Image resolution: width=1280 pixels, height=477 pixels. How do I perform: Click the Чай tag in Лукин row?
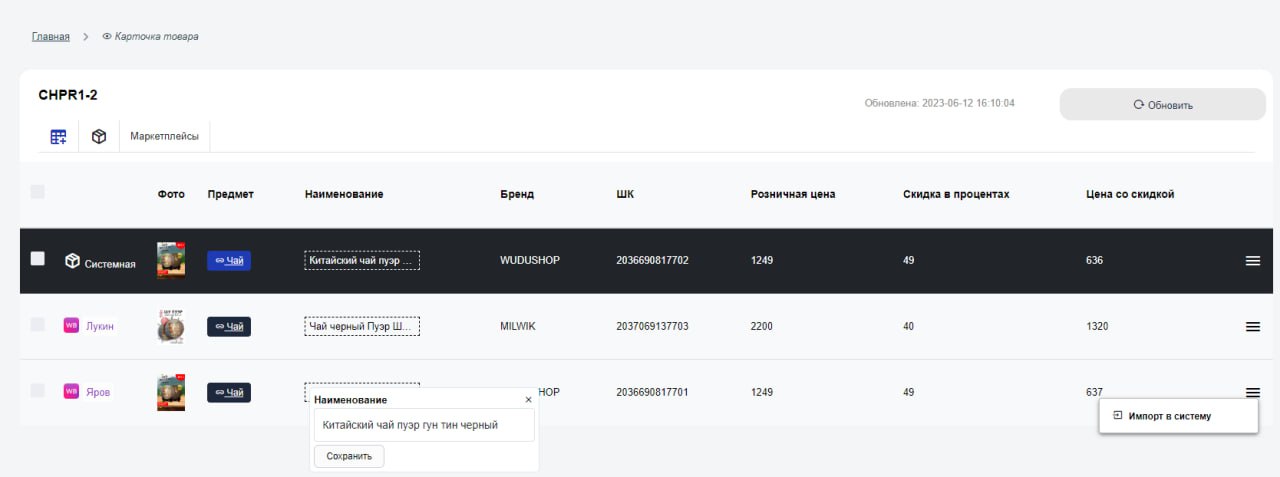coord(229,326)
